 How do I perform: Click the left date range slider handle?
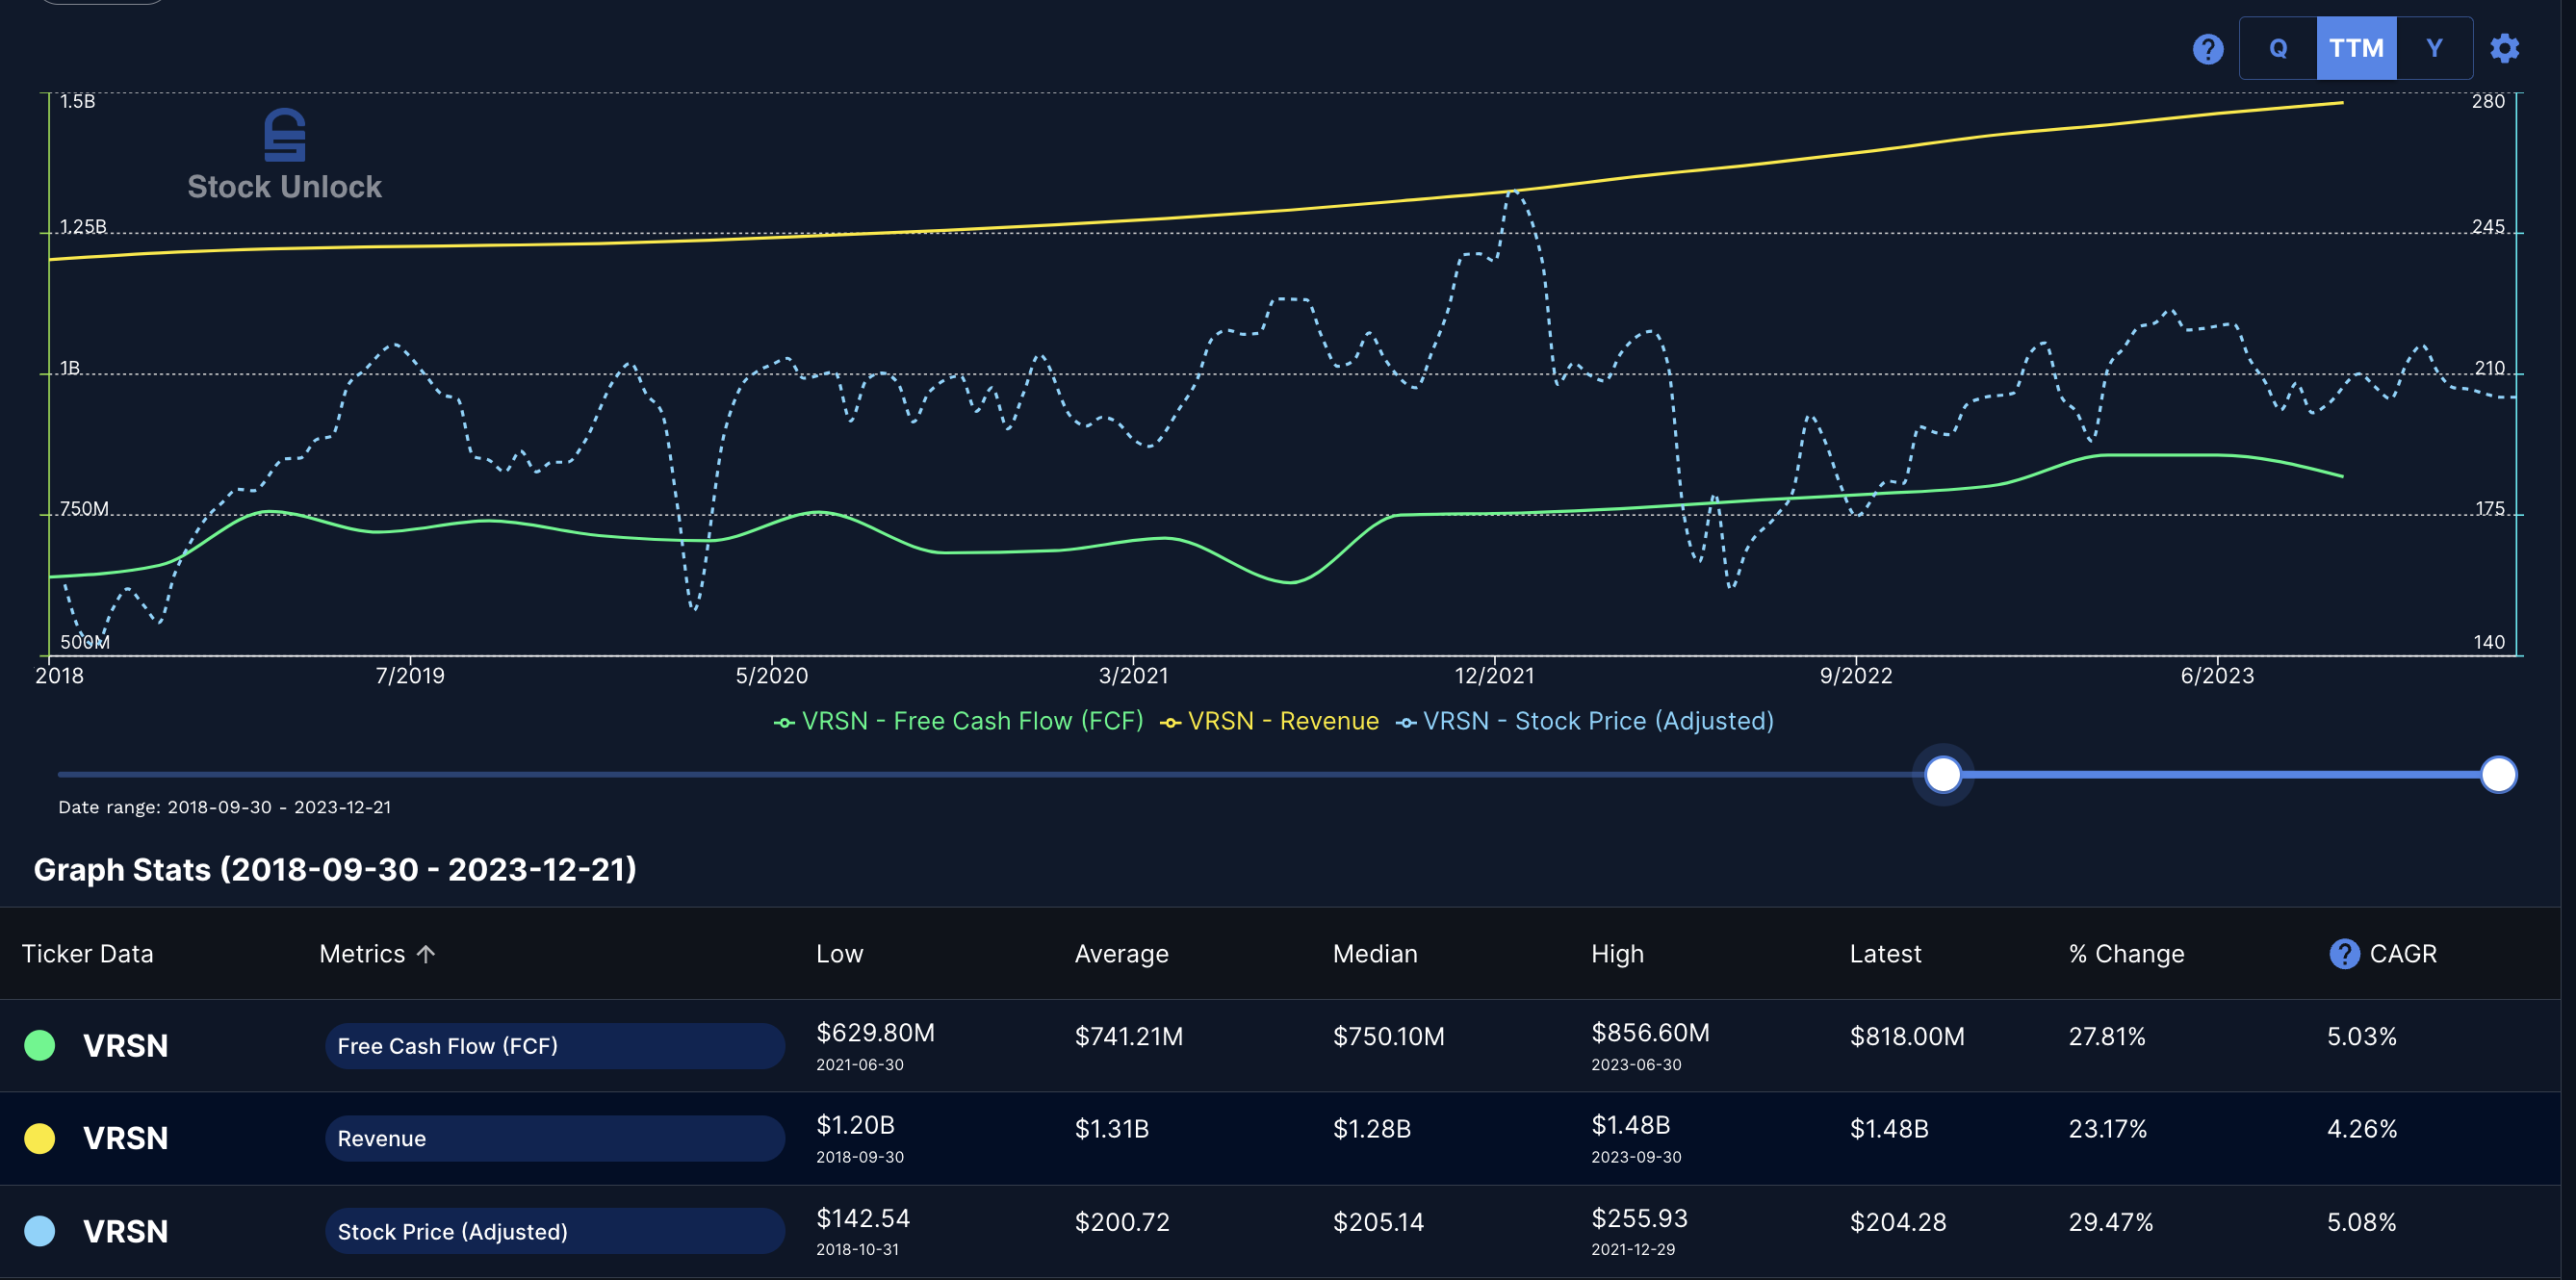1942,774
